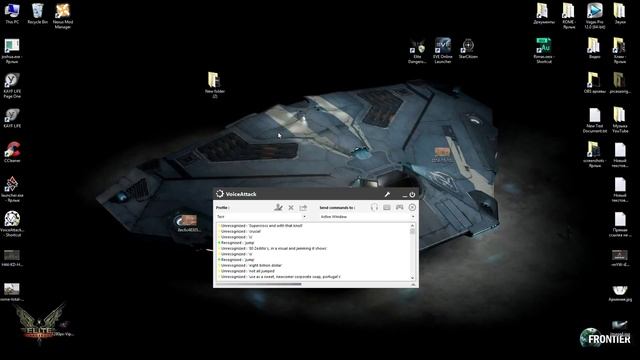Click the export profile icon in VoiceAttack
Viewport: 640px width, 360px height.
coord(303,208)
